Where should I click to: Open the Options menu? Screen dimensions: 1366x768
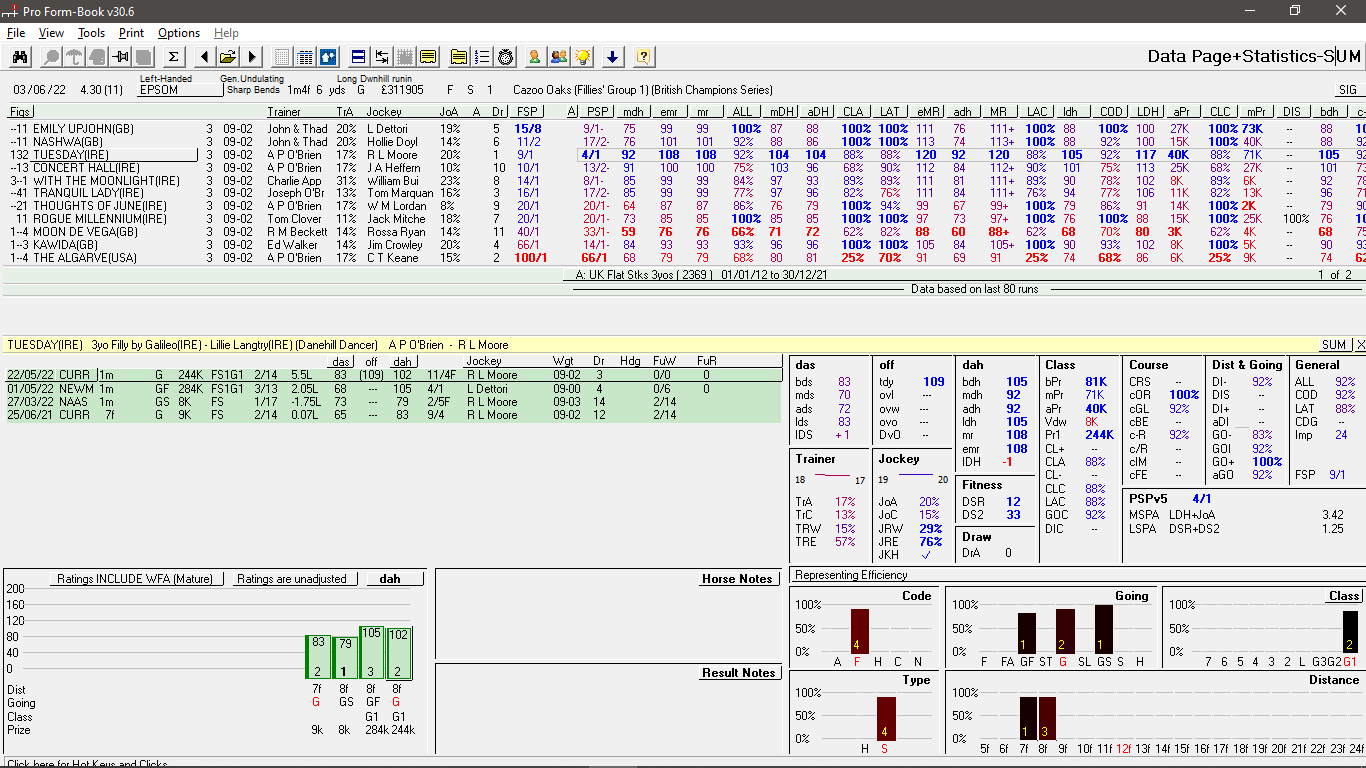(177, 32)
